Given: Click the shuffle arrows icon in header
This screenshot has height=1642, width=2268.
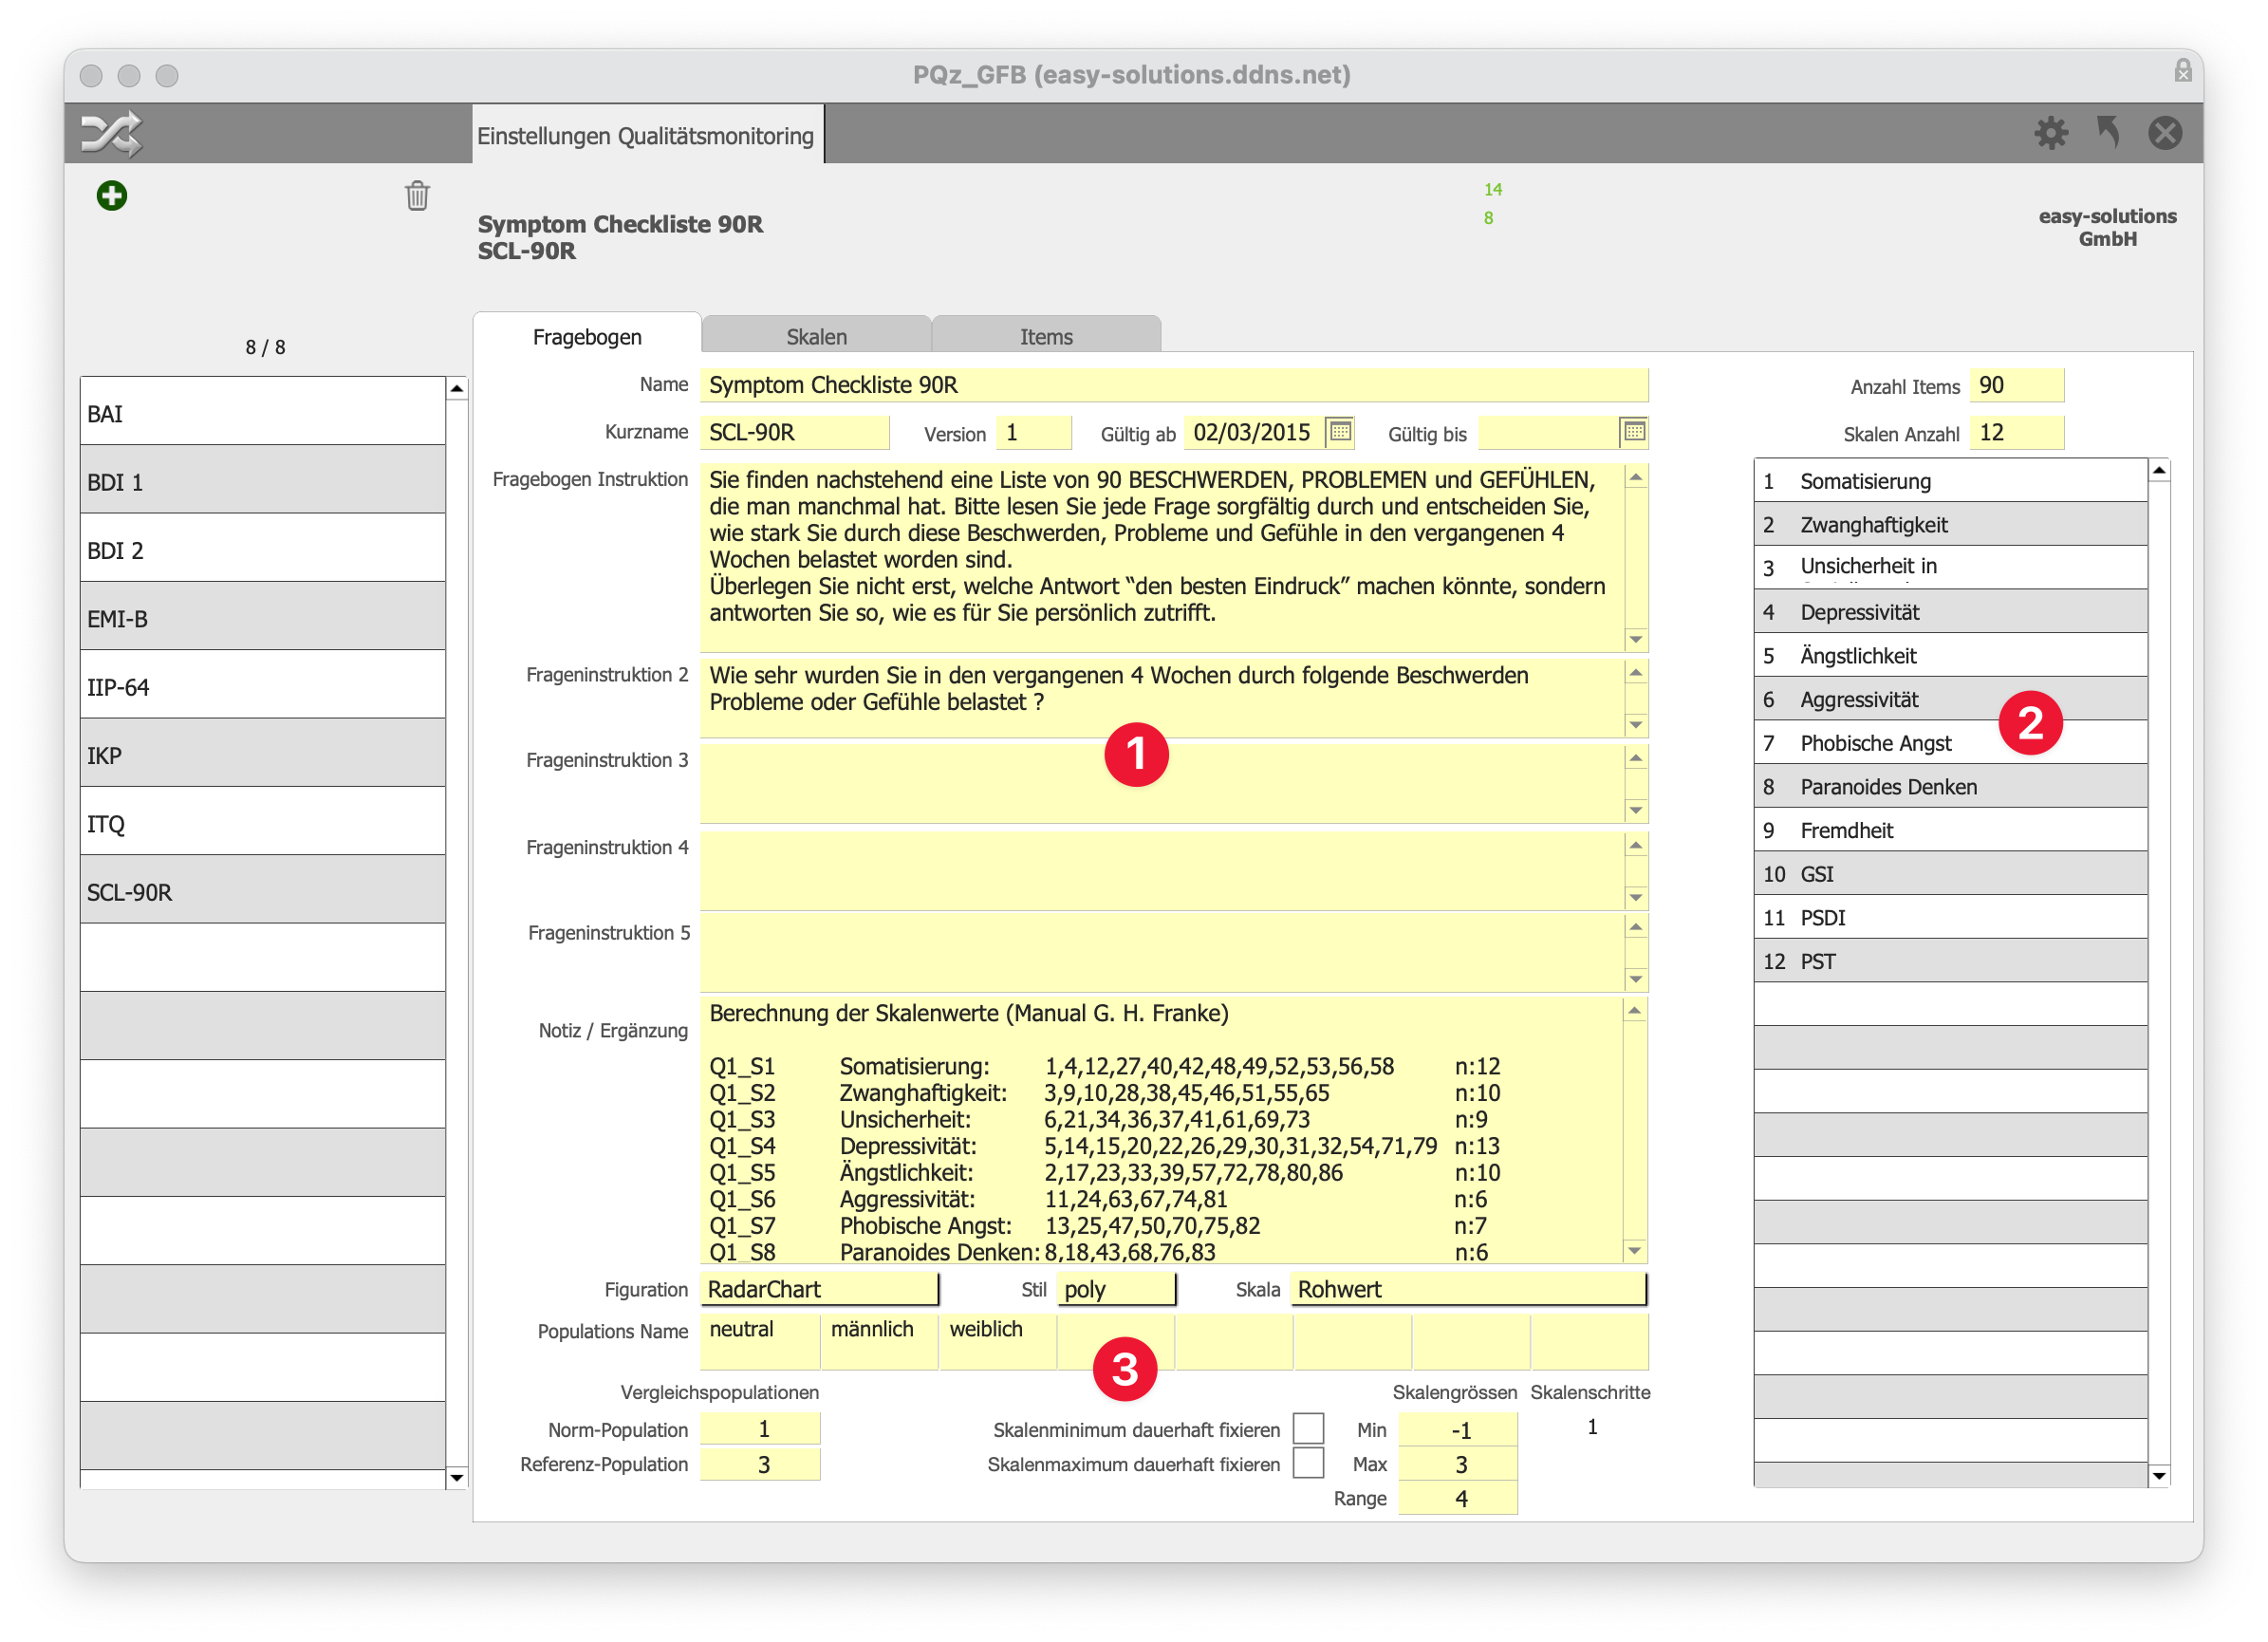Looking at the screenshot, I should (x=111, y=134).
